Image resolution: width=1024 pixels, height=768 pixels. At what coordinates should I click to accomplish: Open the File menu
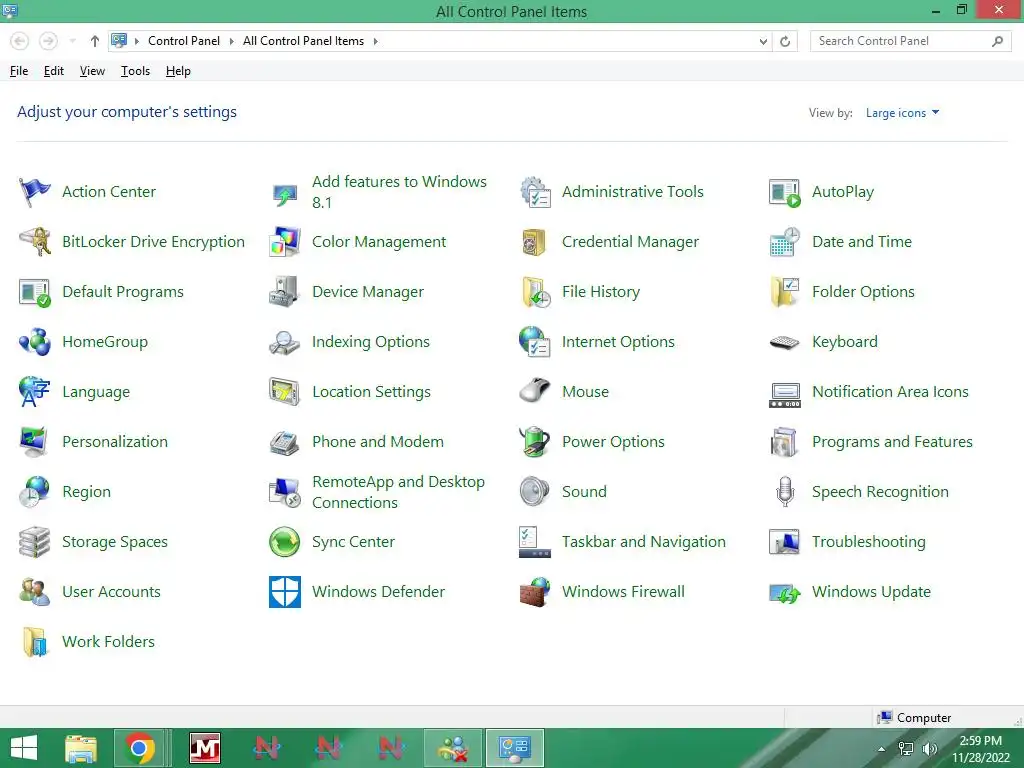coord(19,71)
